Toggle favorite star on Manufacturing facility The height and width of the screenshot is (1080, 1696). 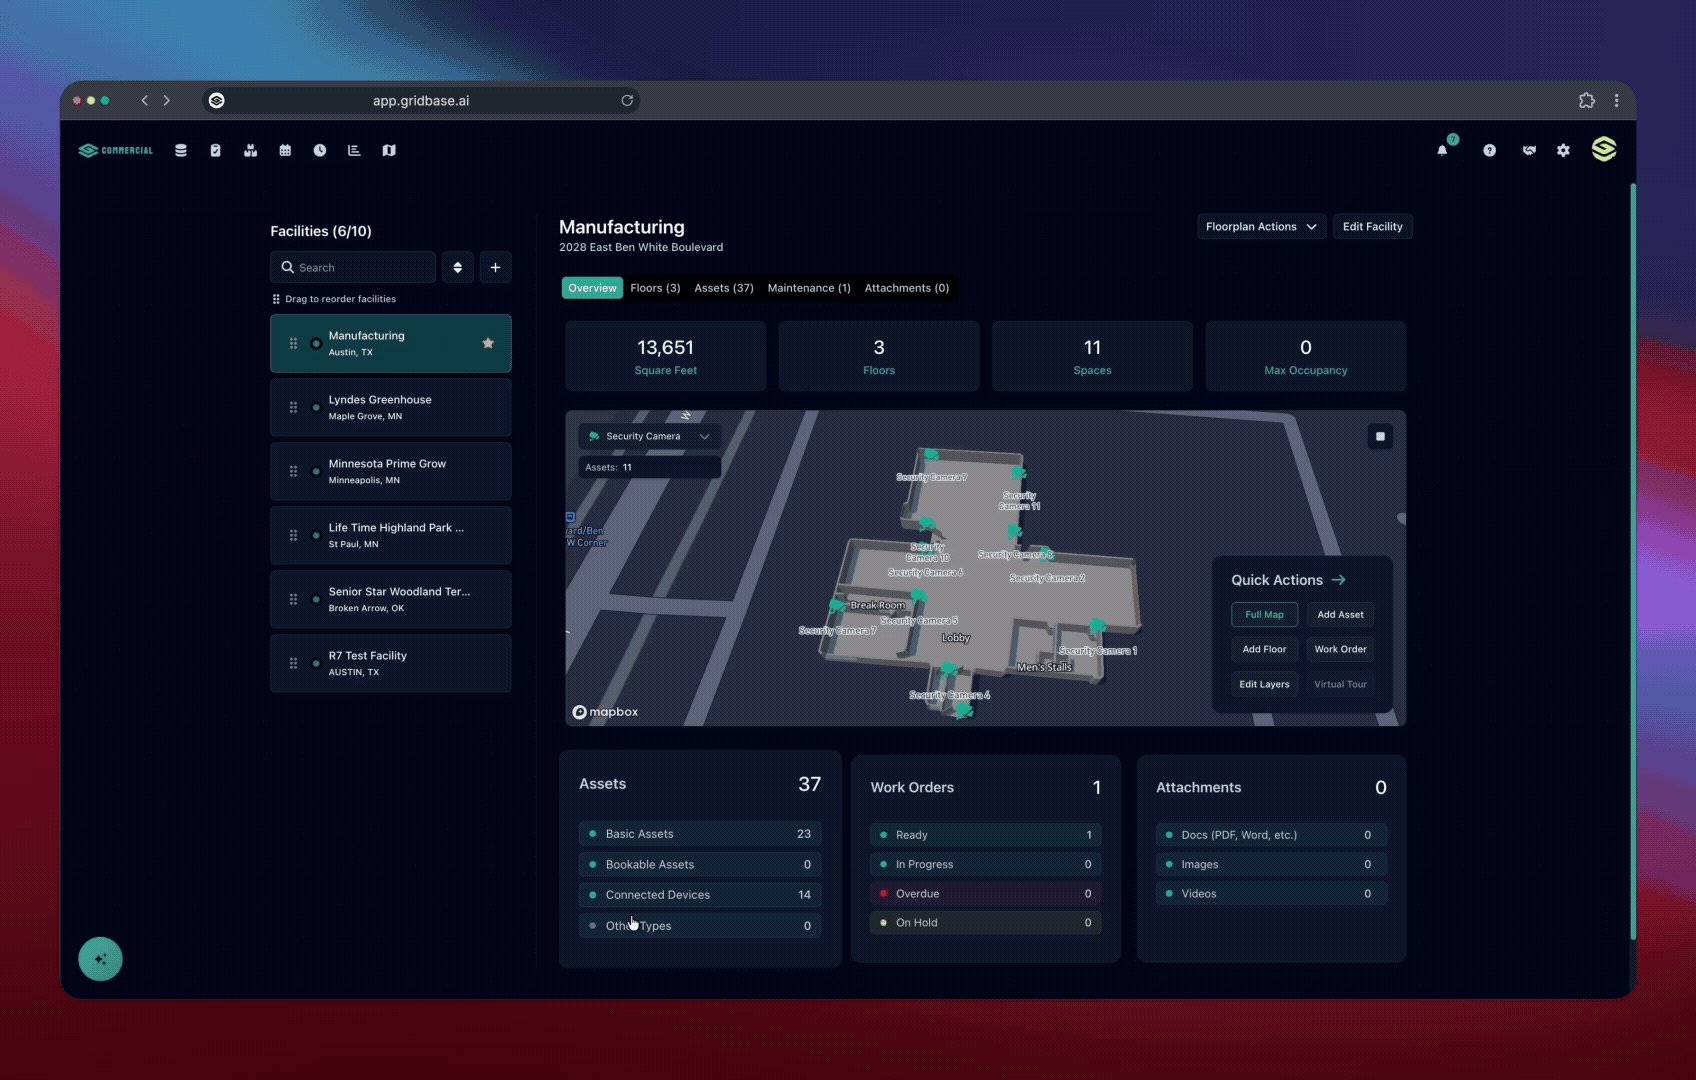click(488, 343)
